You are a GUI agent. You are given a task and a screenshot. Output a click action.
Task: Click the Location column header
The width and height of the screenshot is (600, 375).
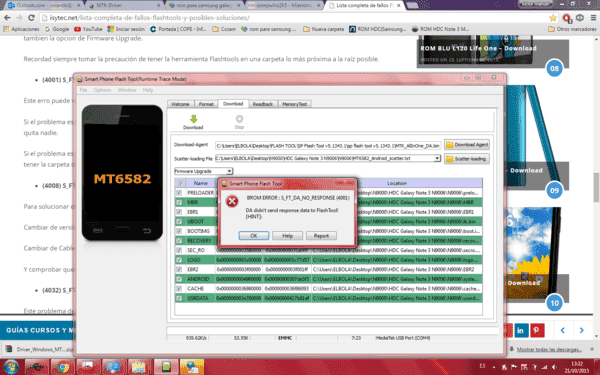397,183
